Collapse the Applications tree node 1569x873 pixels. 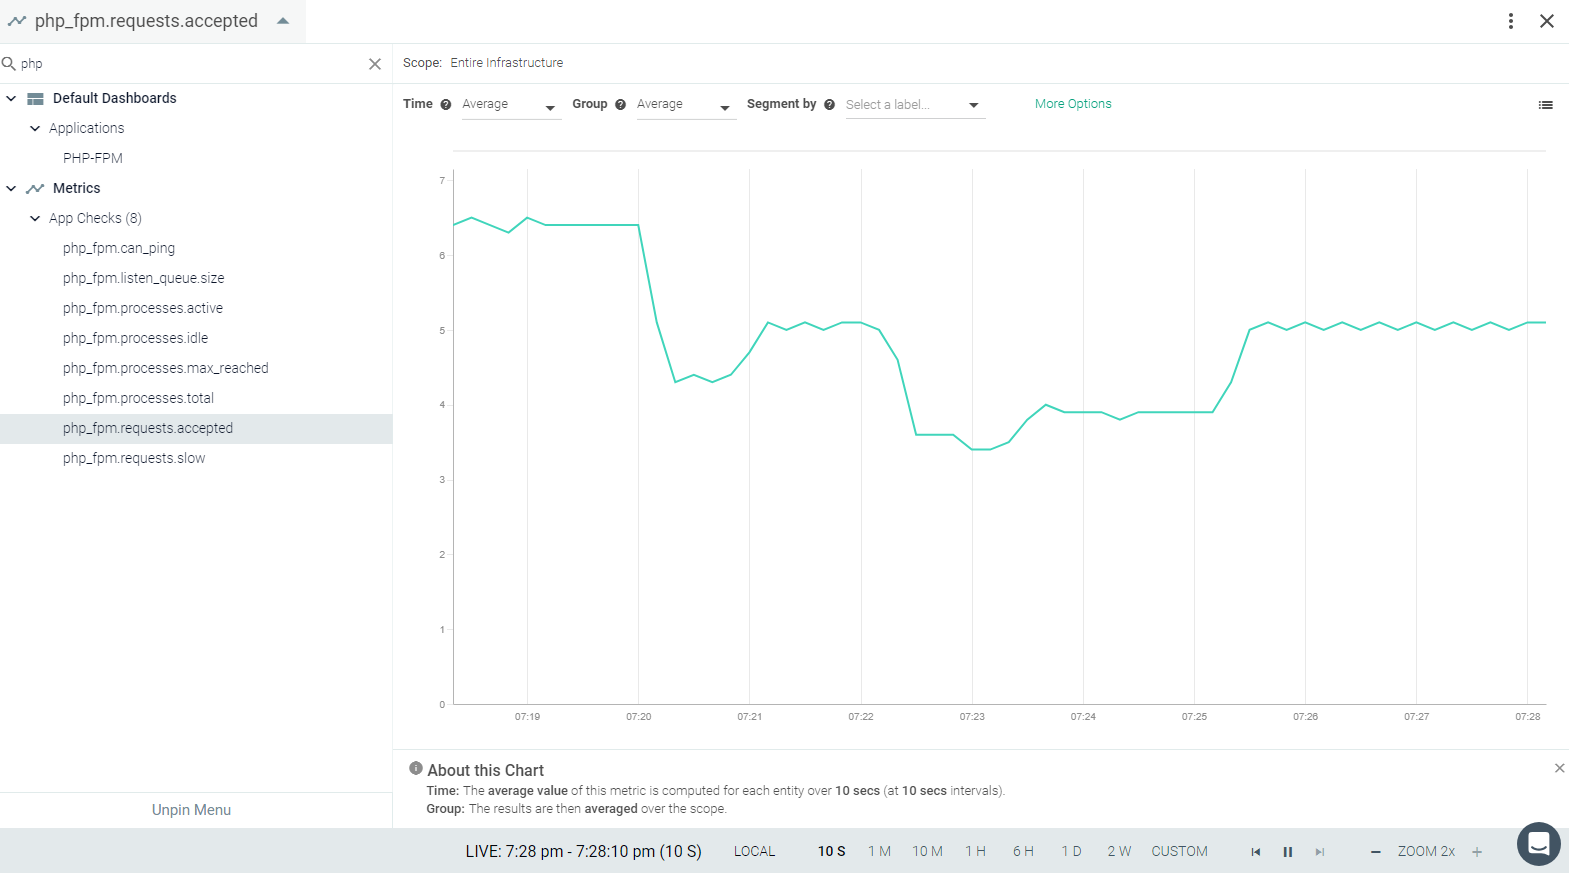point(35,128)
